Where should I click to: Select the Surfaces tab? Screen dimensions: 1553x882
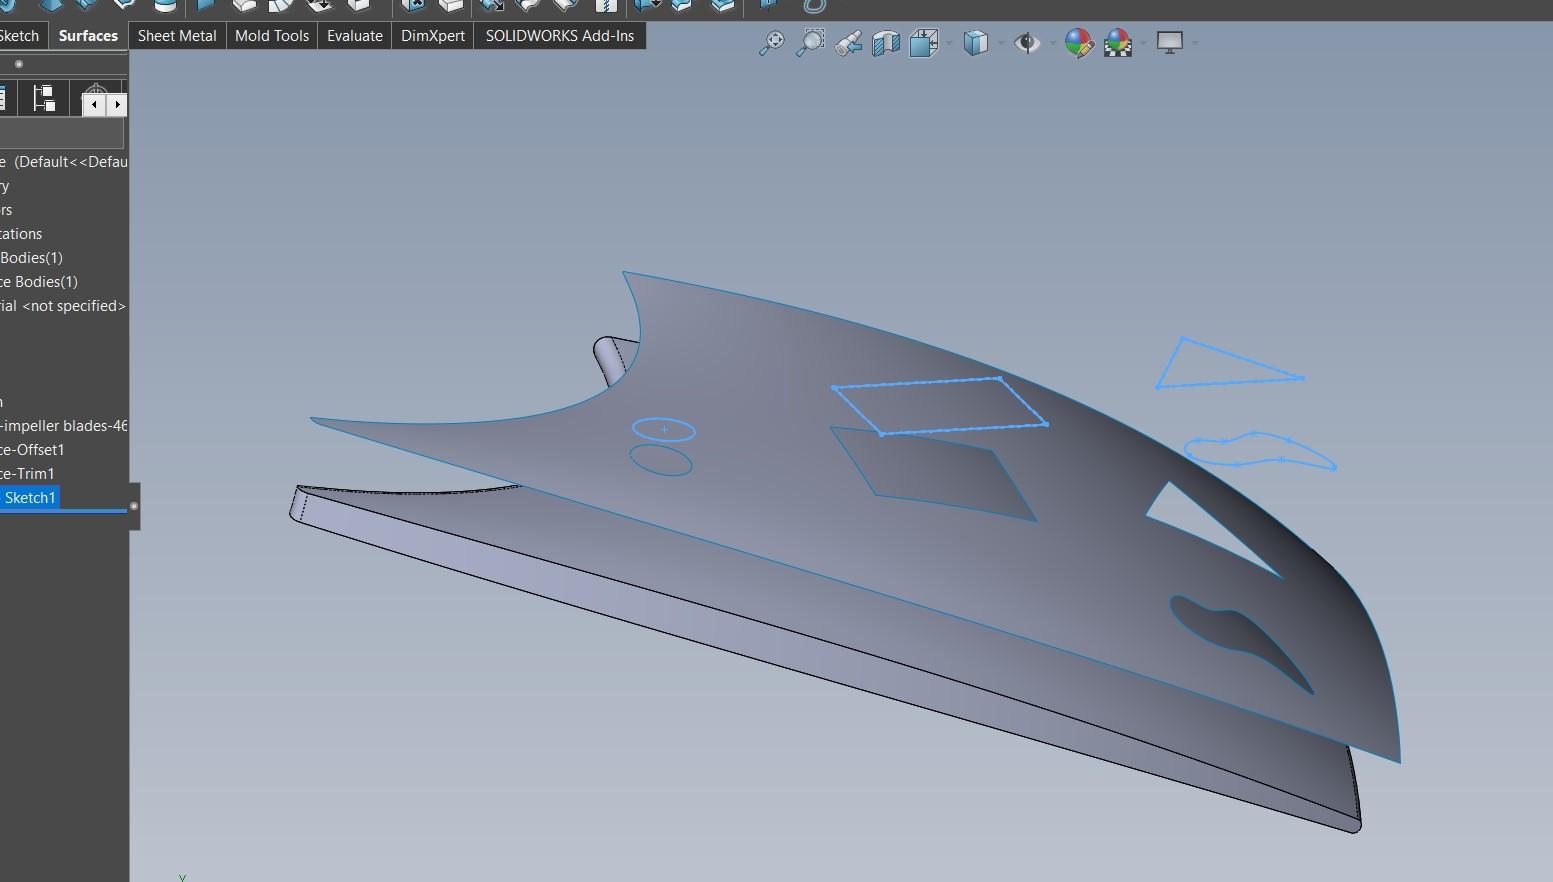point(88,36)
